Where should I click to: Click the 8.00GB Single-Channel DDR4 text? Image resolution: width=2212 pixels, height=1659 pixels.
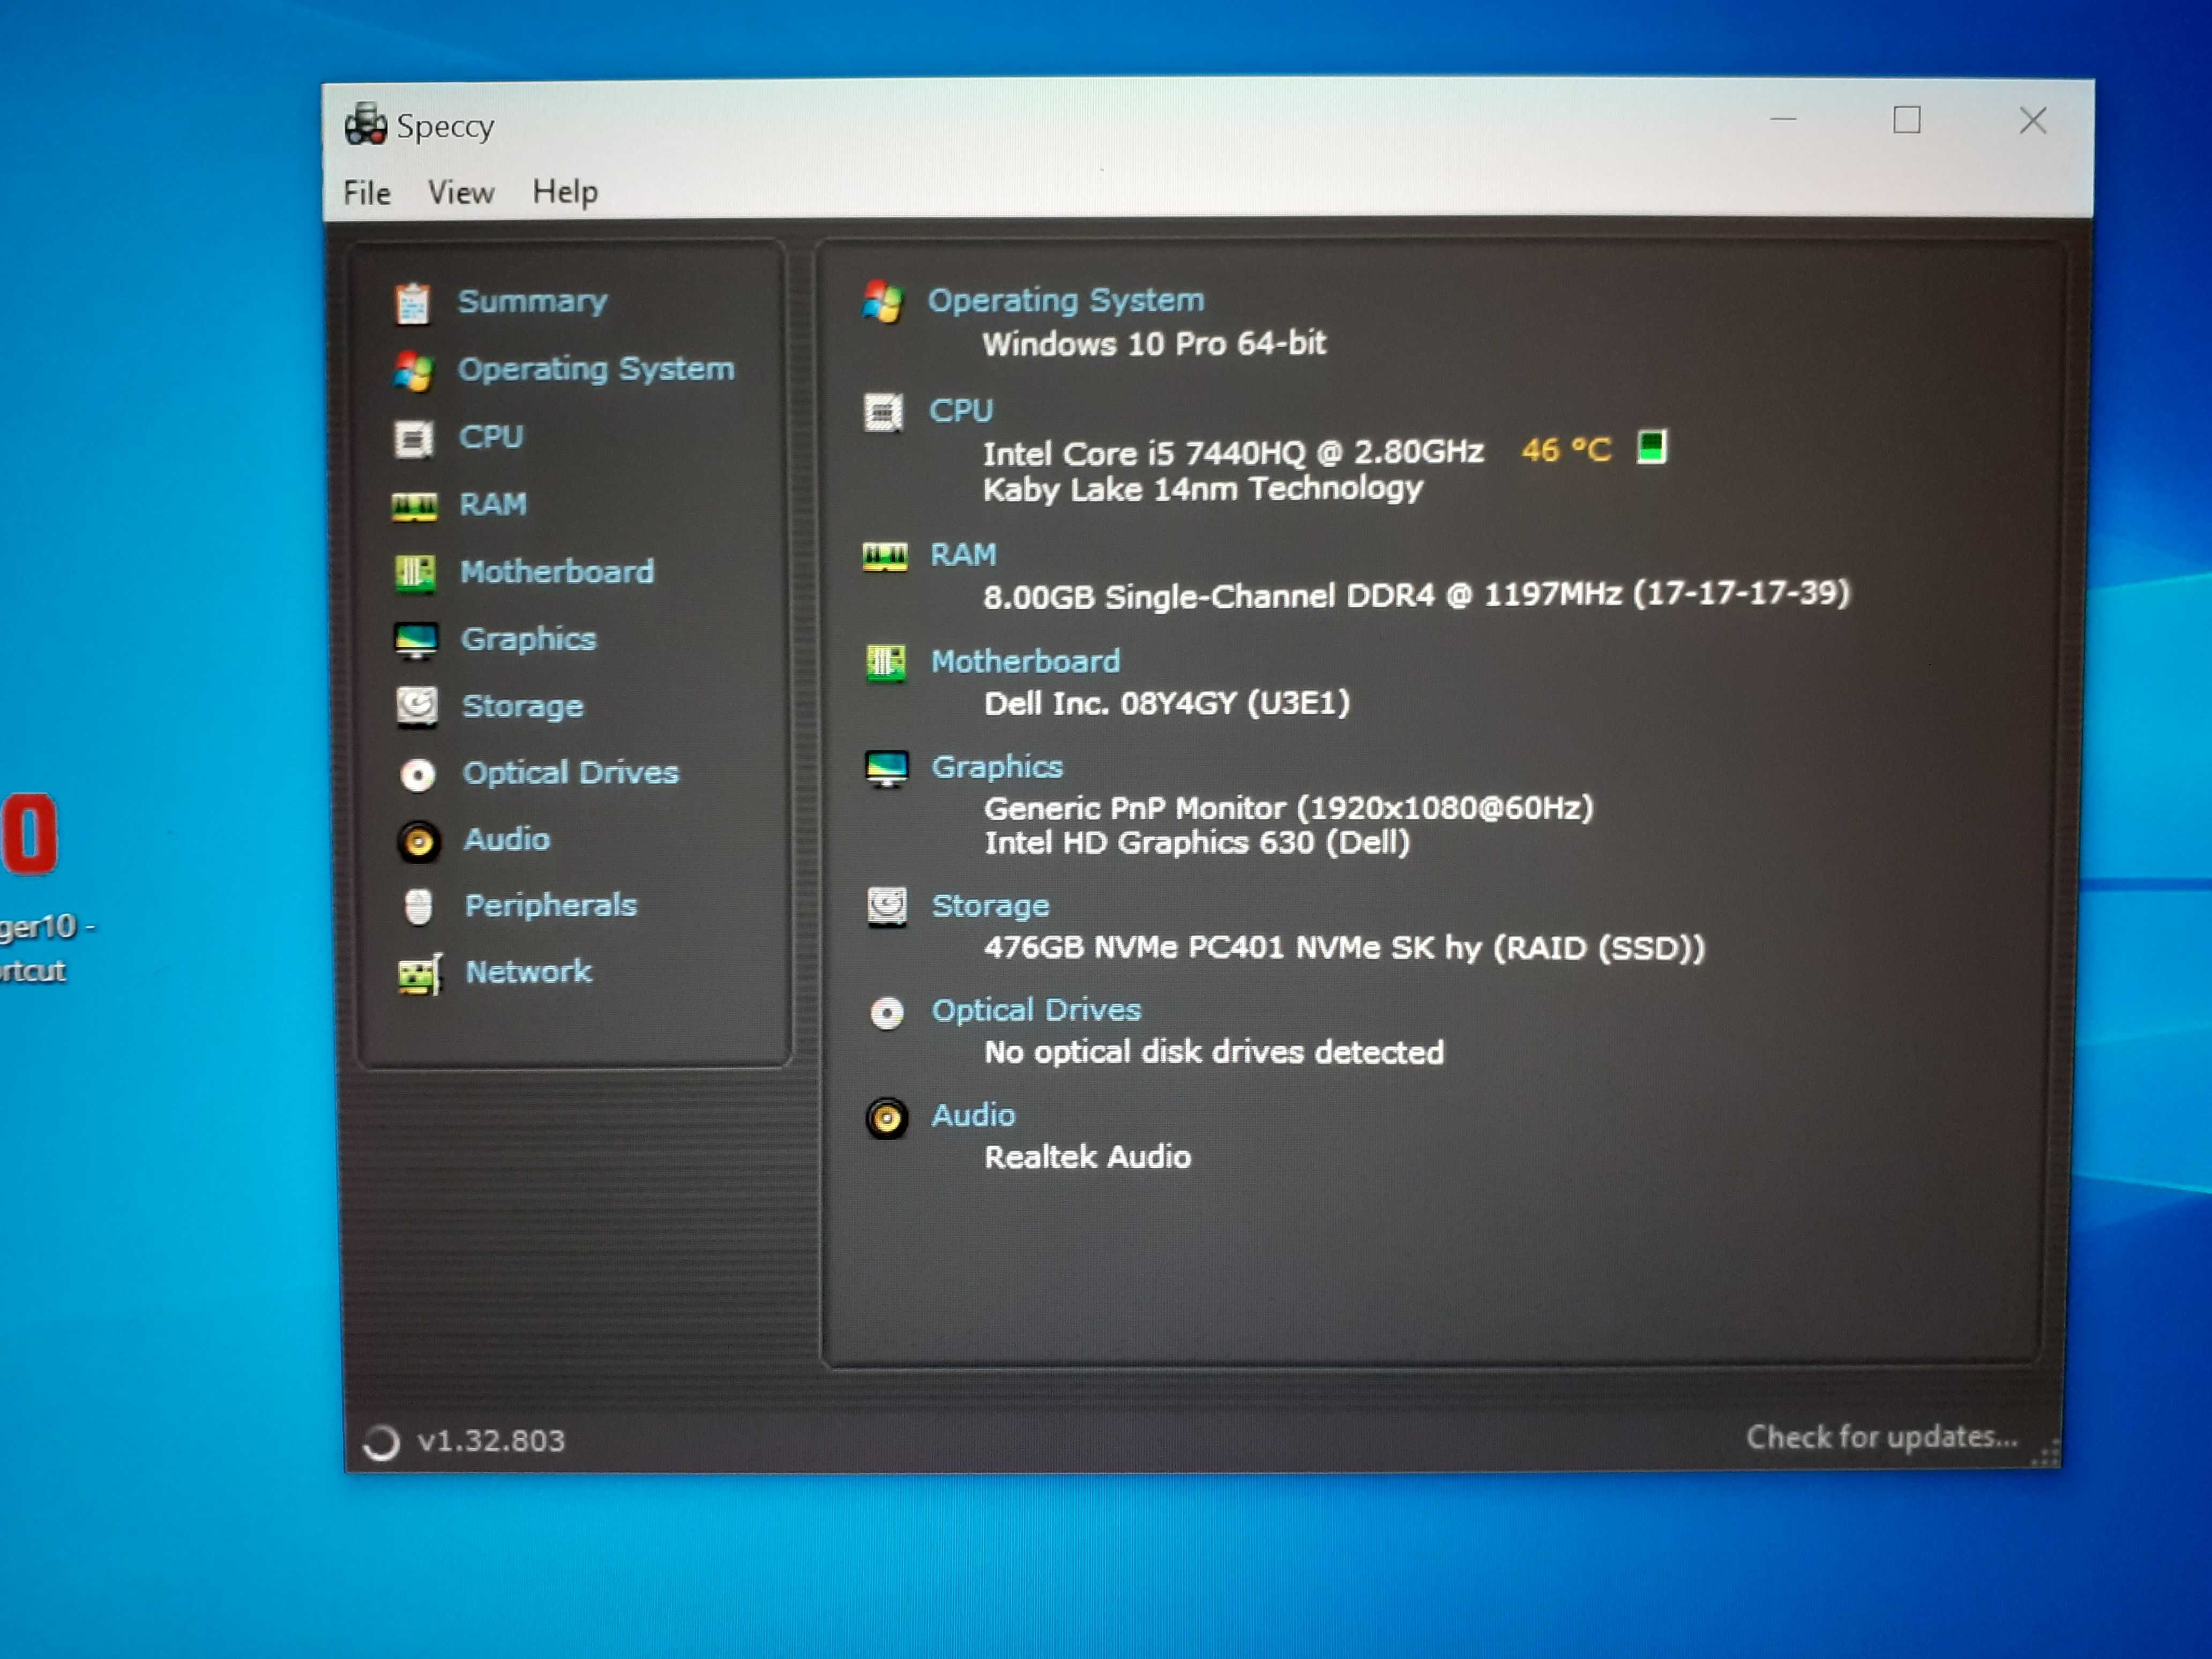point(1416,595)
